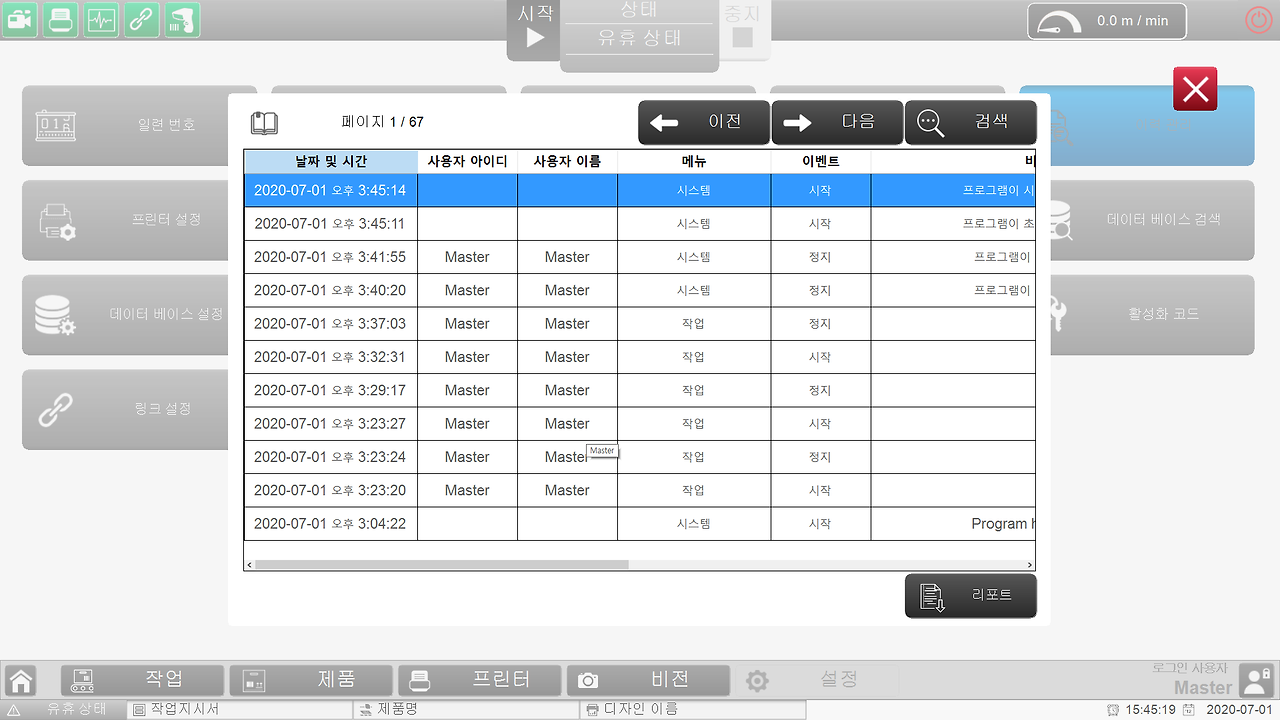Switch to the 비전 tab at the bottom

tap(648, 680)
